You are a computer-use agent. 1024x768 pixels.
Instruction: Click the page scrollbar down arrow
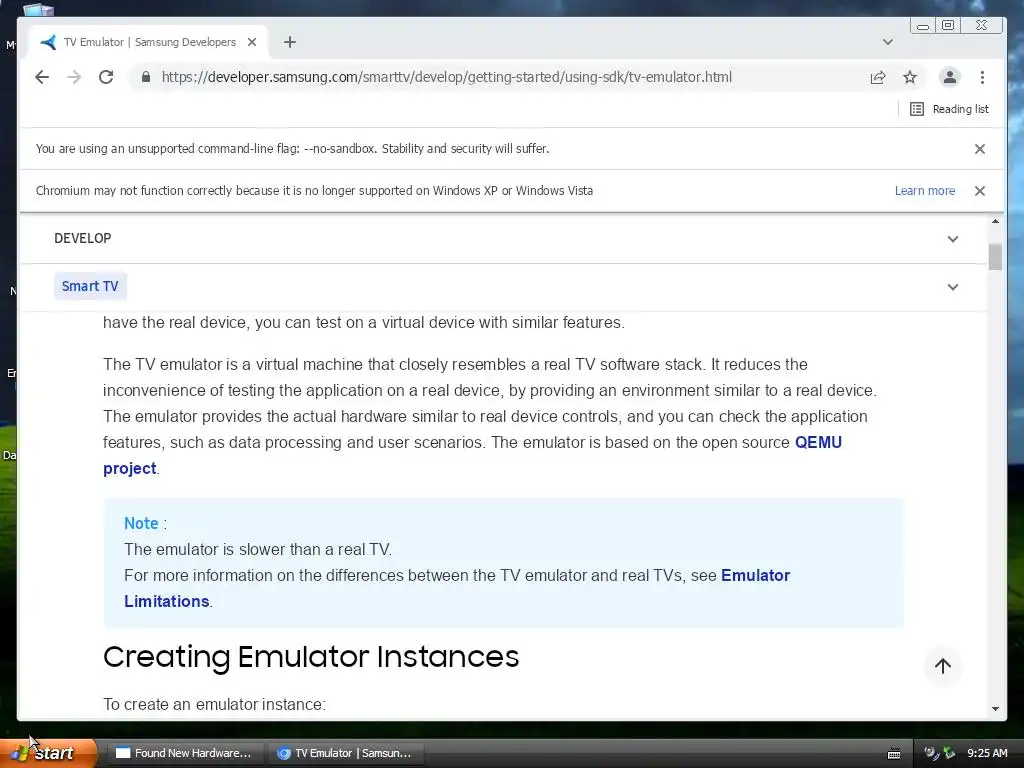995,709
